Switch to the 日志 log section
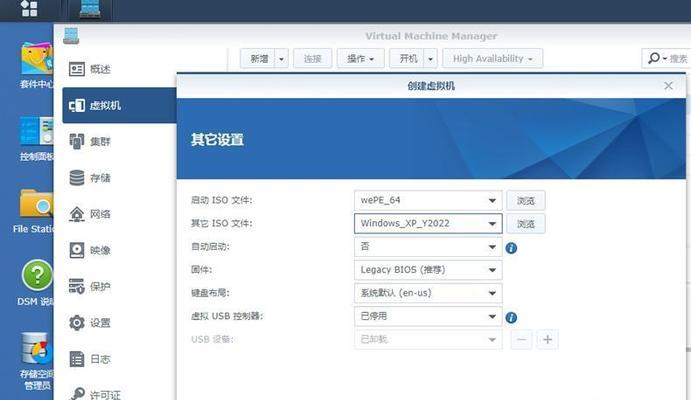The width and height of the screenshot is (691, 400). (x=100, y=359)
